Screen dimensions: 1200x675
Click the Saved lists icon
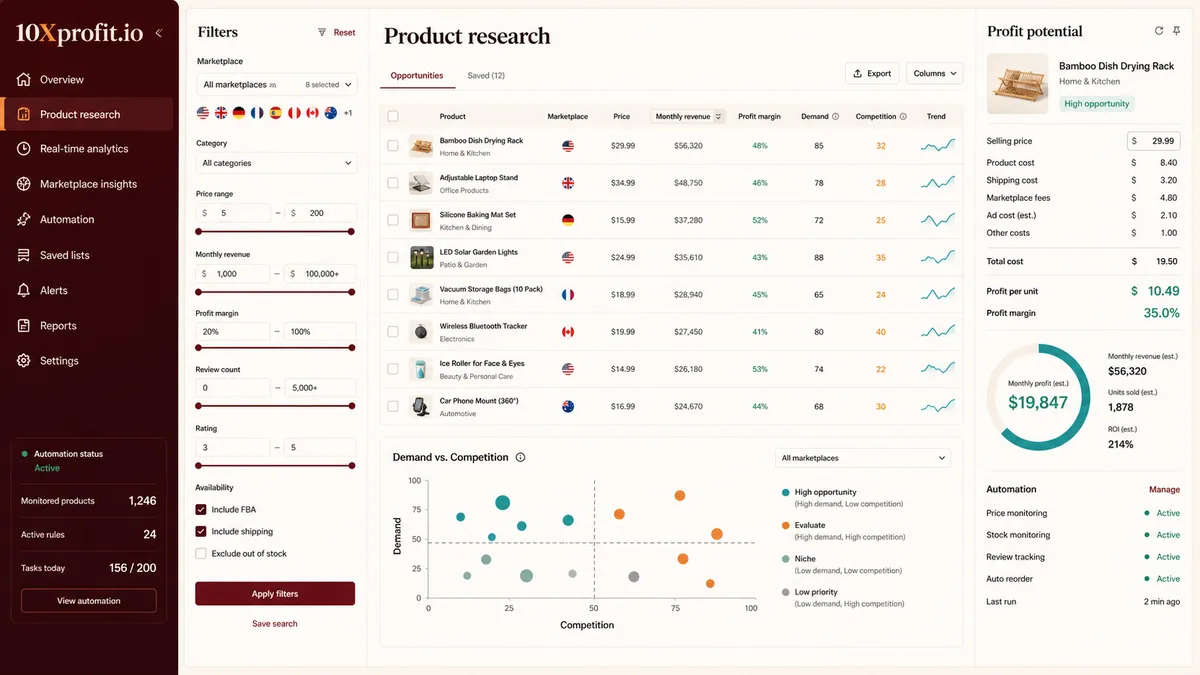coord(24,255)
